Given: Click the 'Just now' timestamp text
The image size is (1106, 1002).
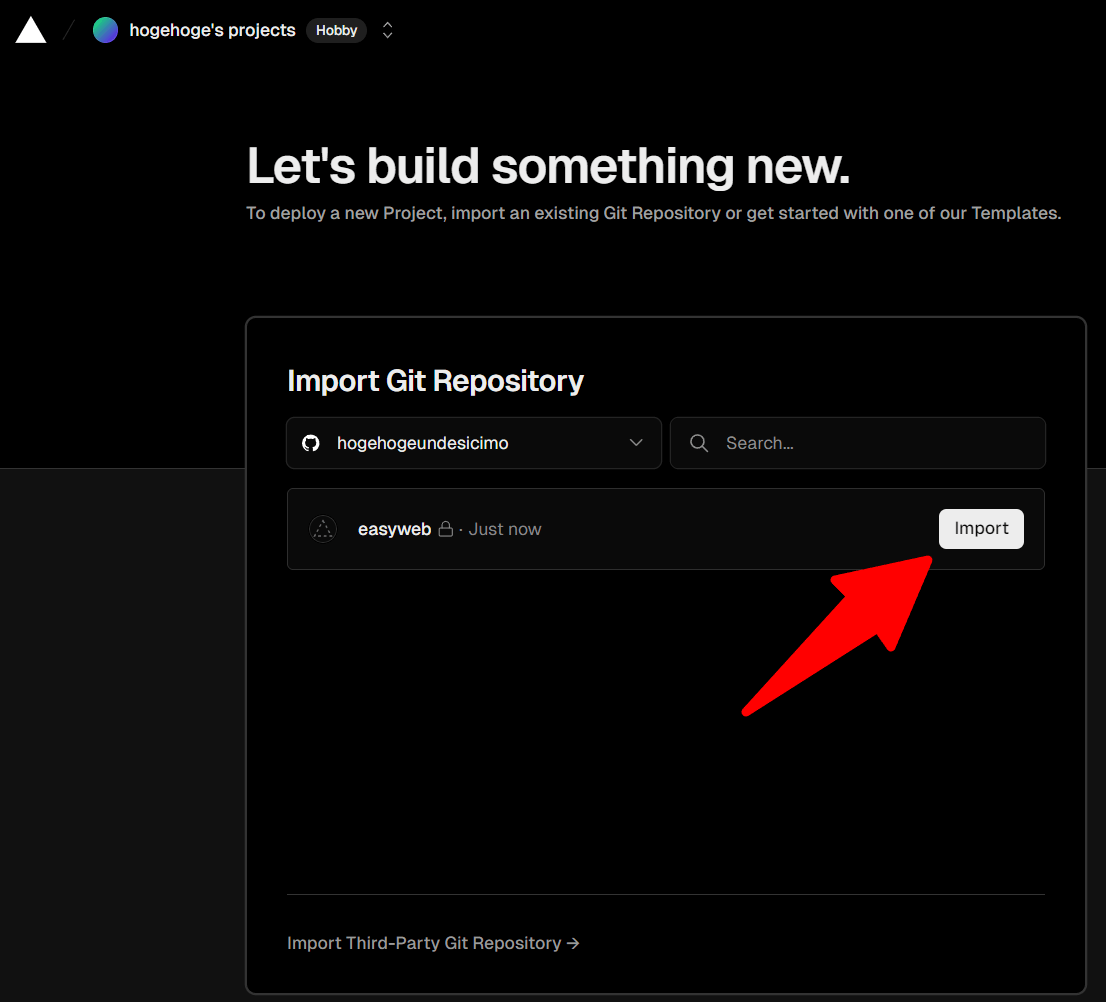Looking at the screenshot, I should pos(505,529).
